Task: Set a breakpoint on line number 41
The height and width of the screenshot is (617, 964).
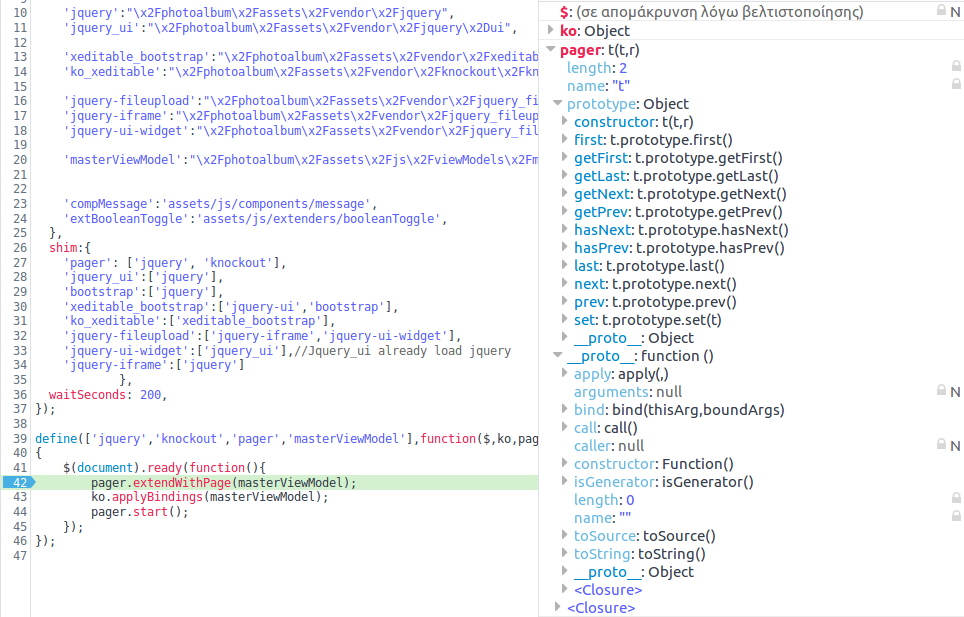Action: [x=20, y=468]
